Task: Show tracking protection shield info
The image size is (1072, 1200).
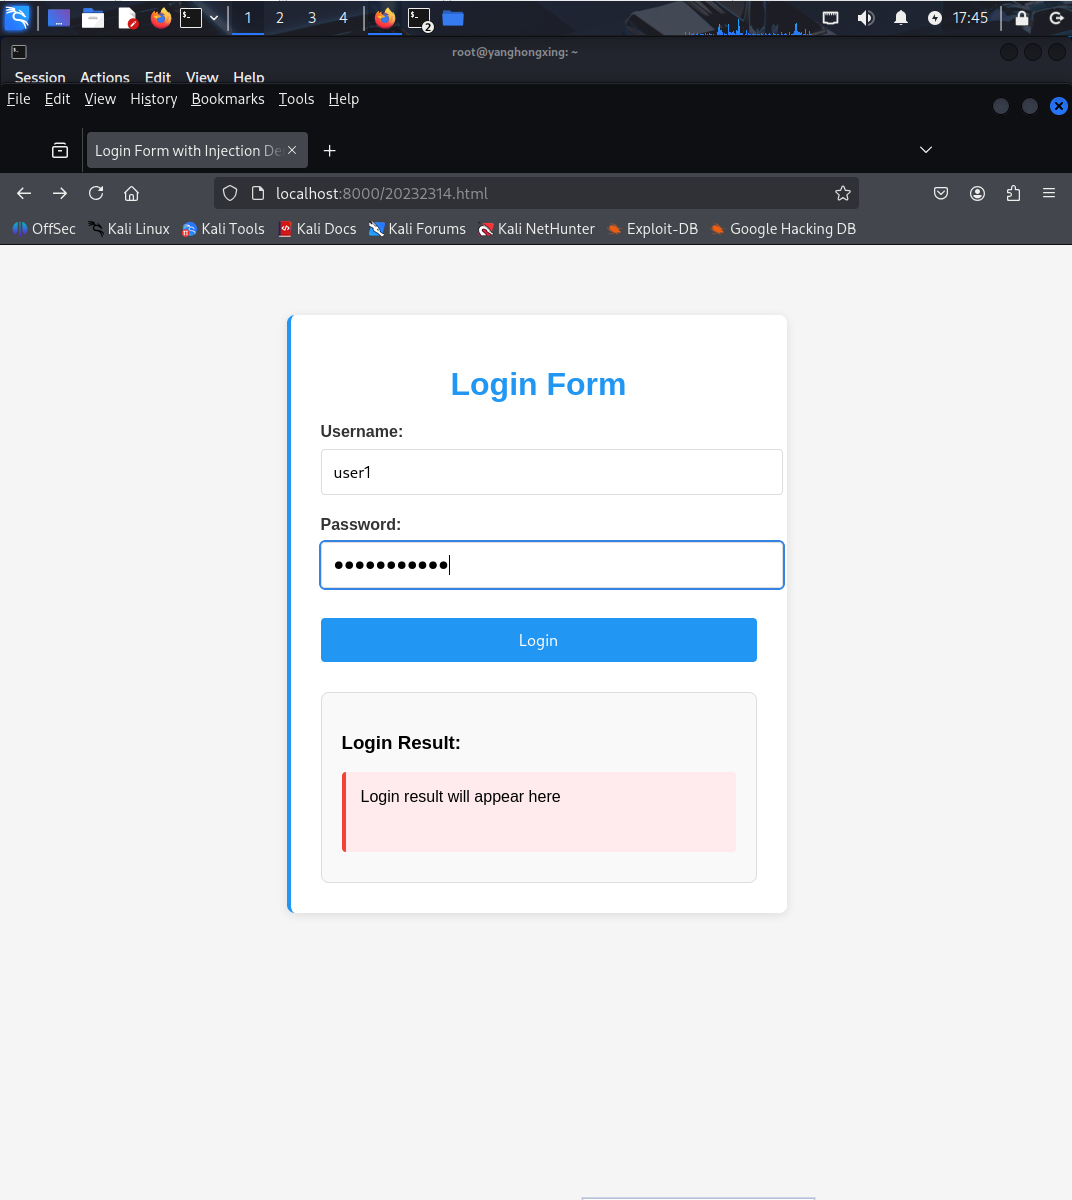Action: [x=230, y=193]
